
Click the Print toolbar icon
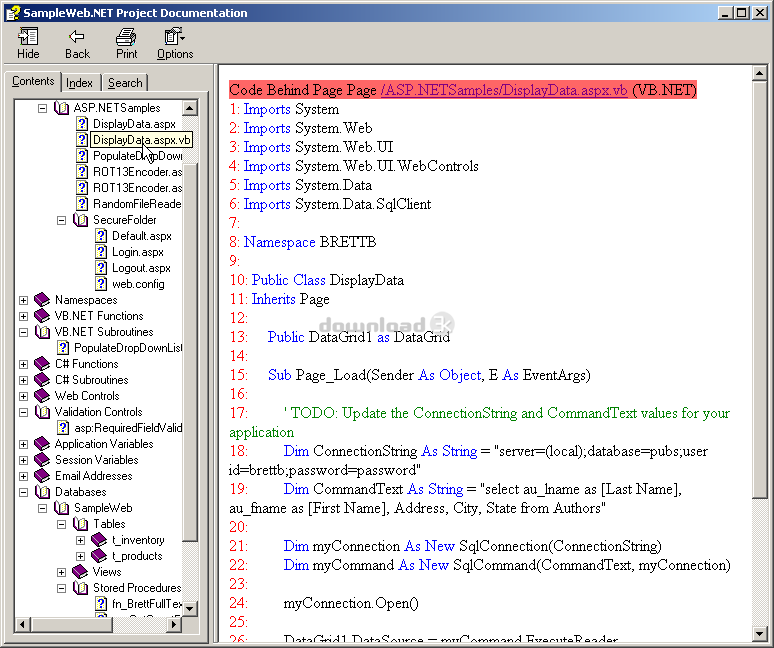[126, 37]
